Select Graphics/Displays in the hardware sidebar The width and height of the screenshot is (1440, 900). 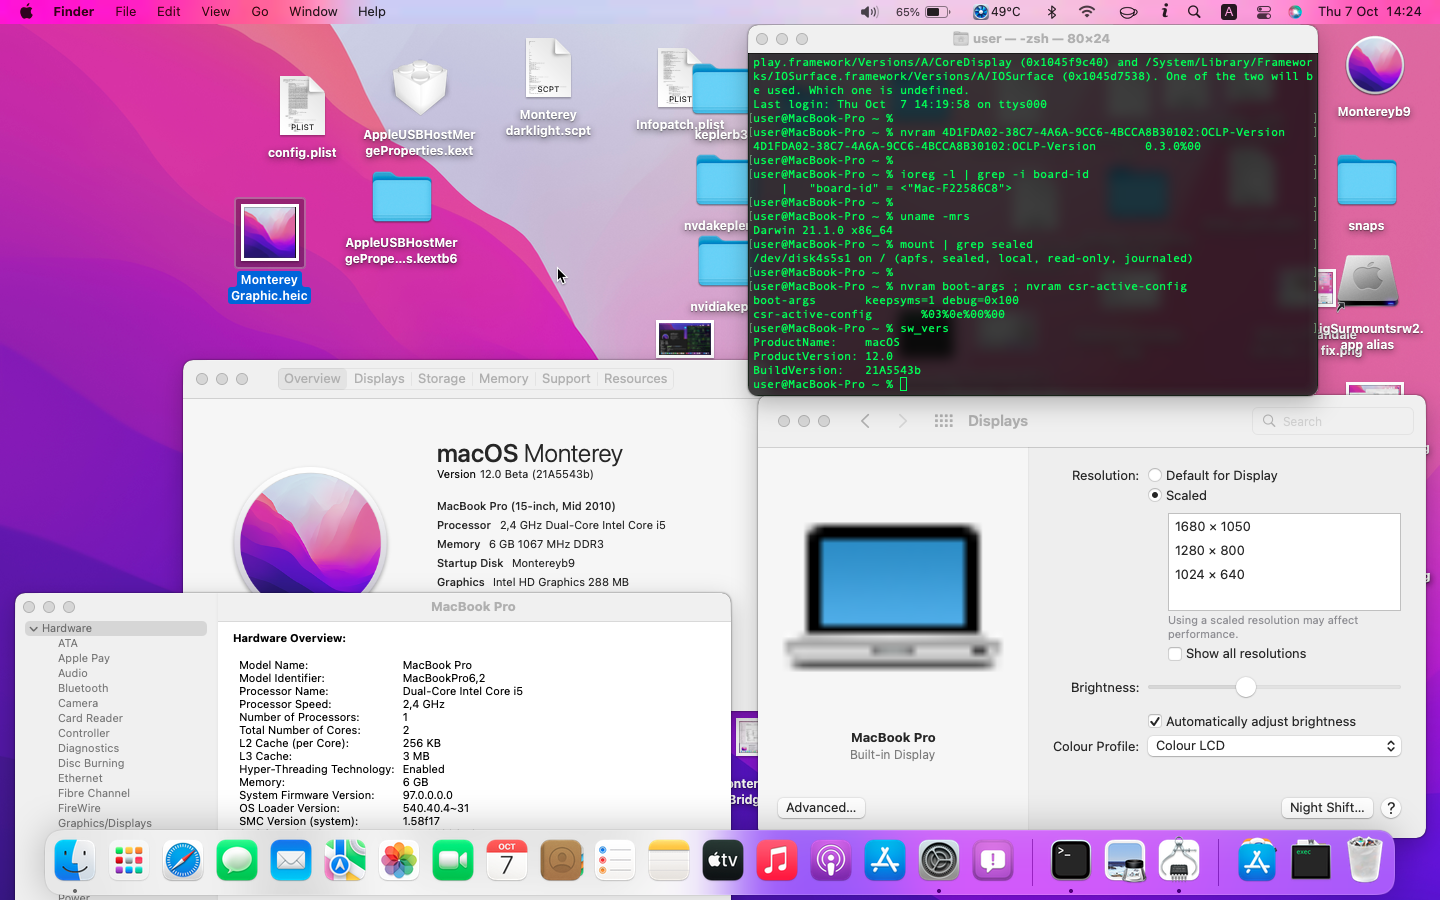coord(105,823)
